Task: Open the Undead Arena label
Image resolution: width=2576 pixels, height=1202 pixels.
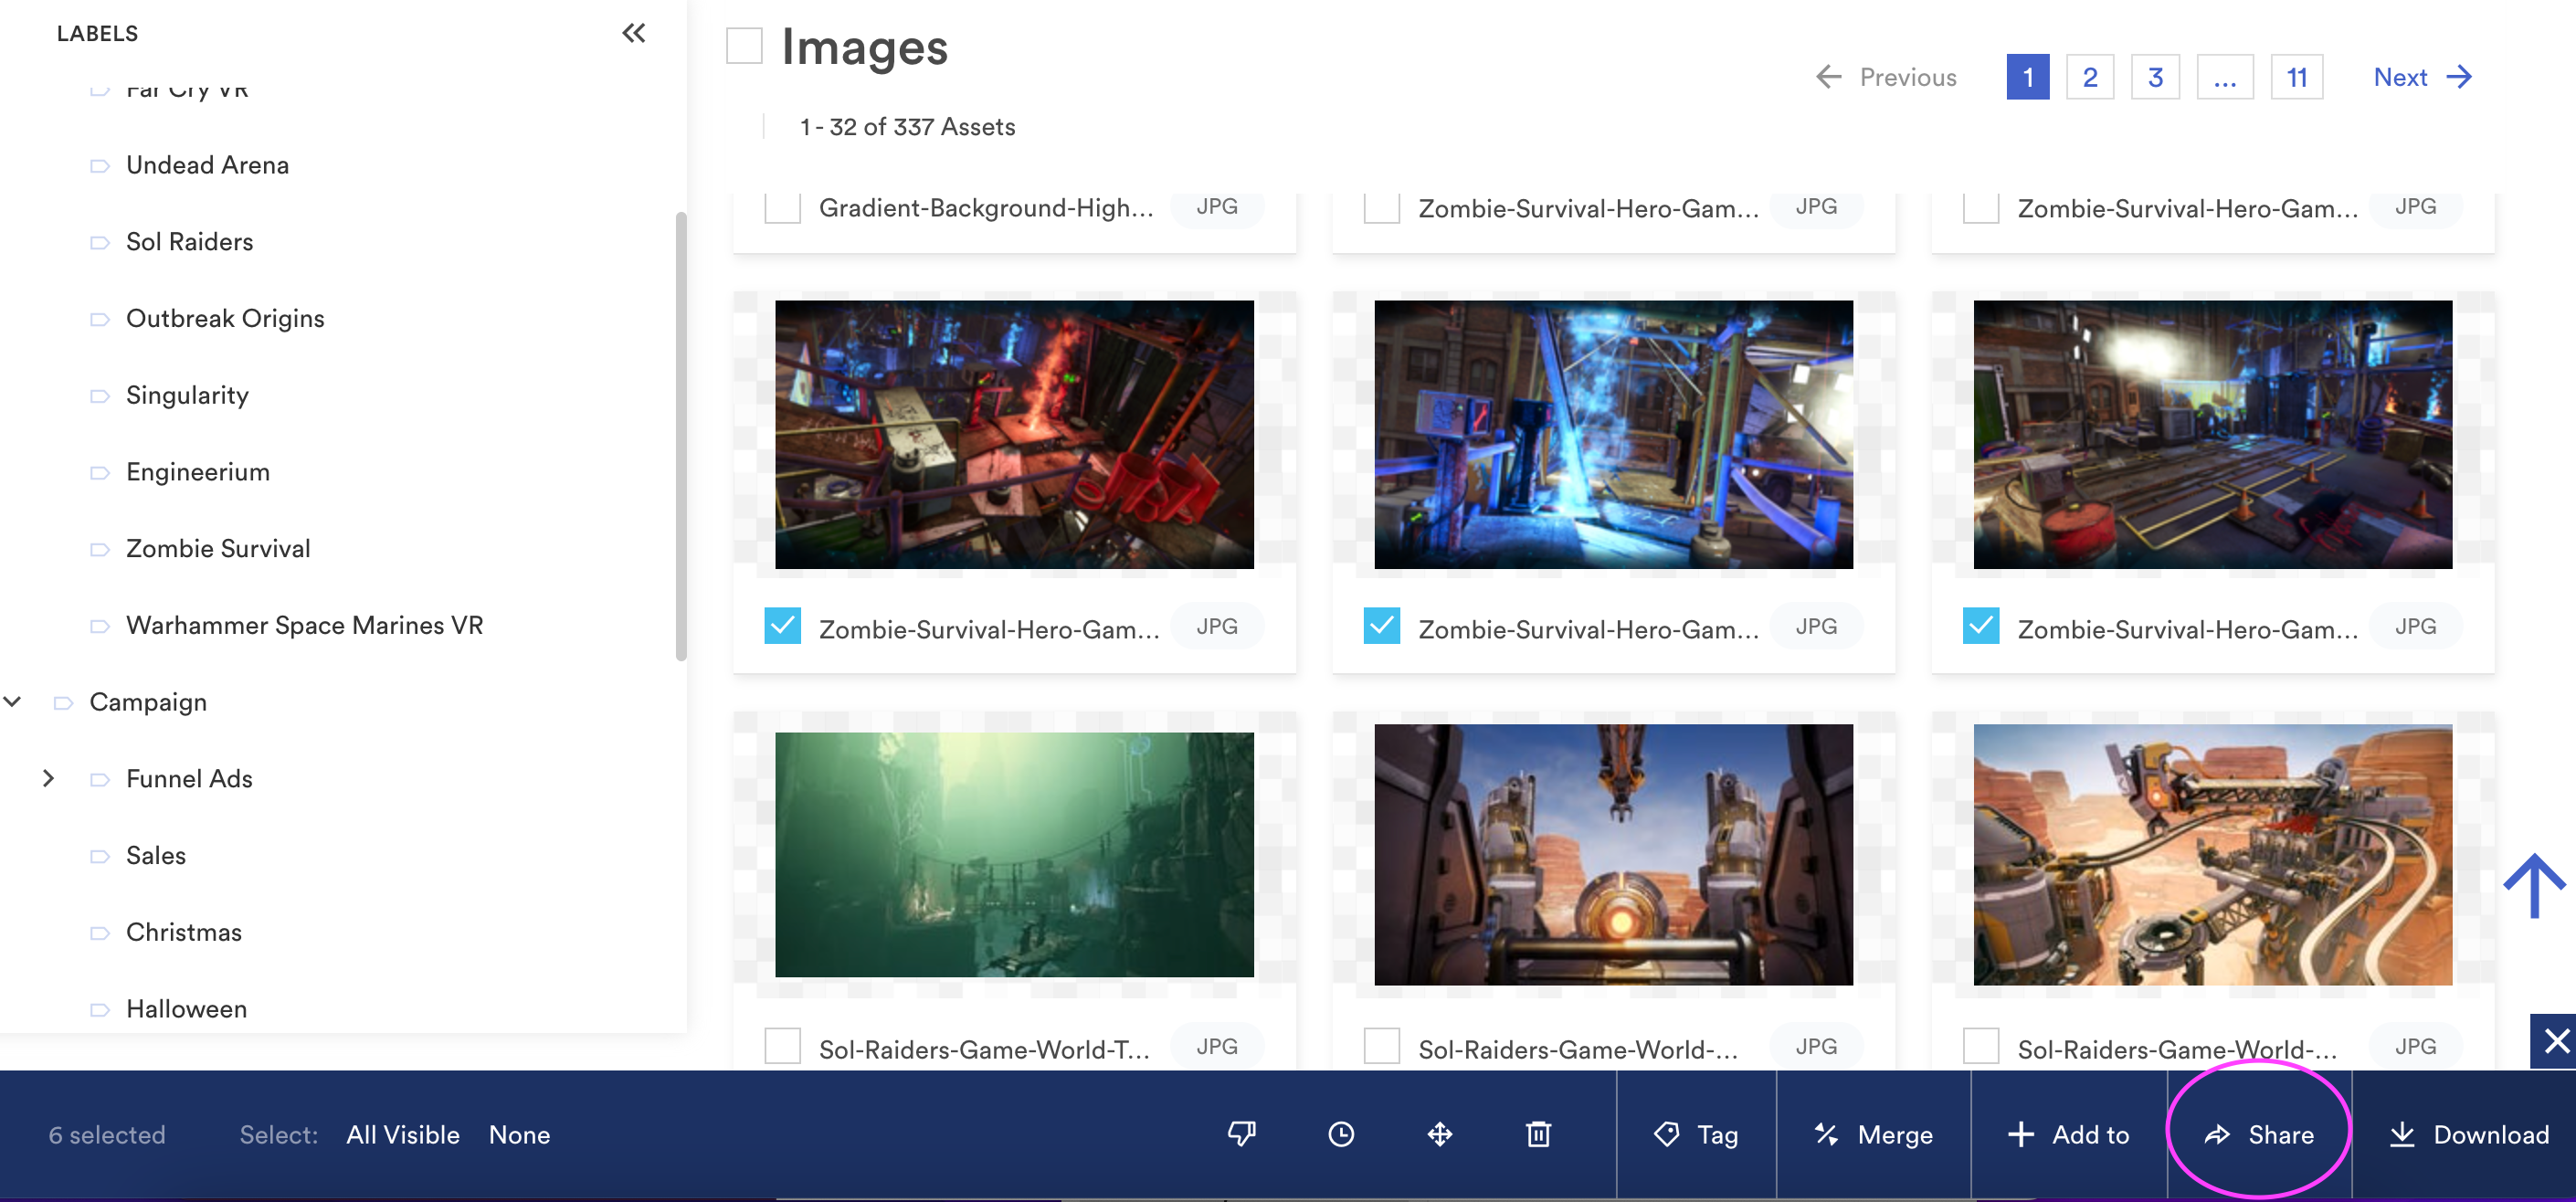Action: point(207,165)
